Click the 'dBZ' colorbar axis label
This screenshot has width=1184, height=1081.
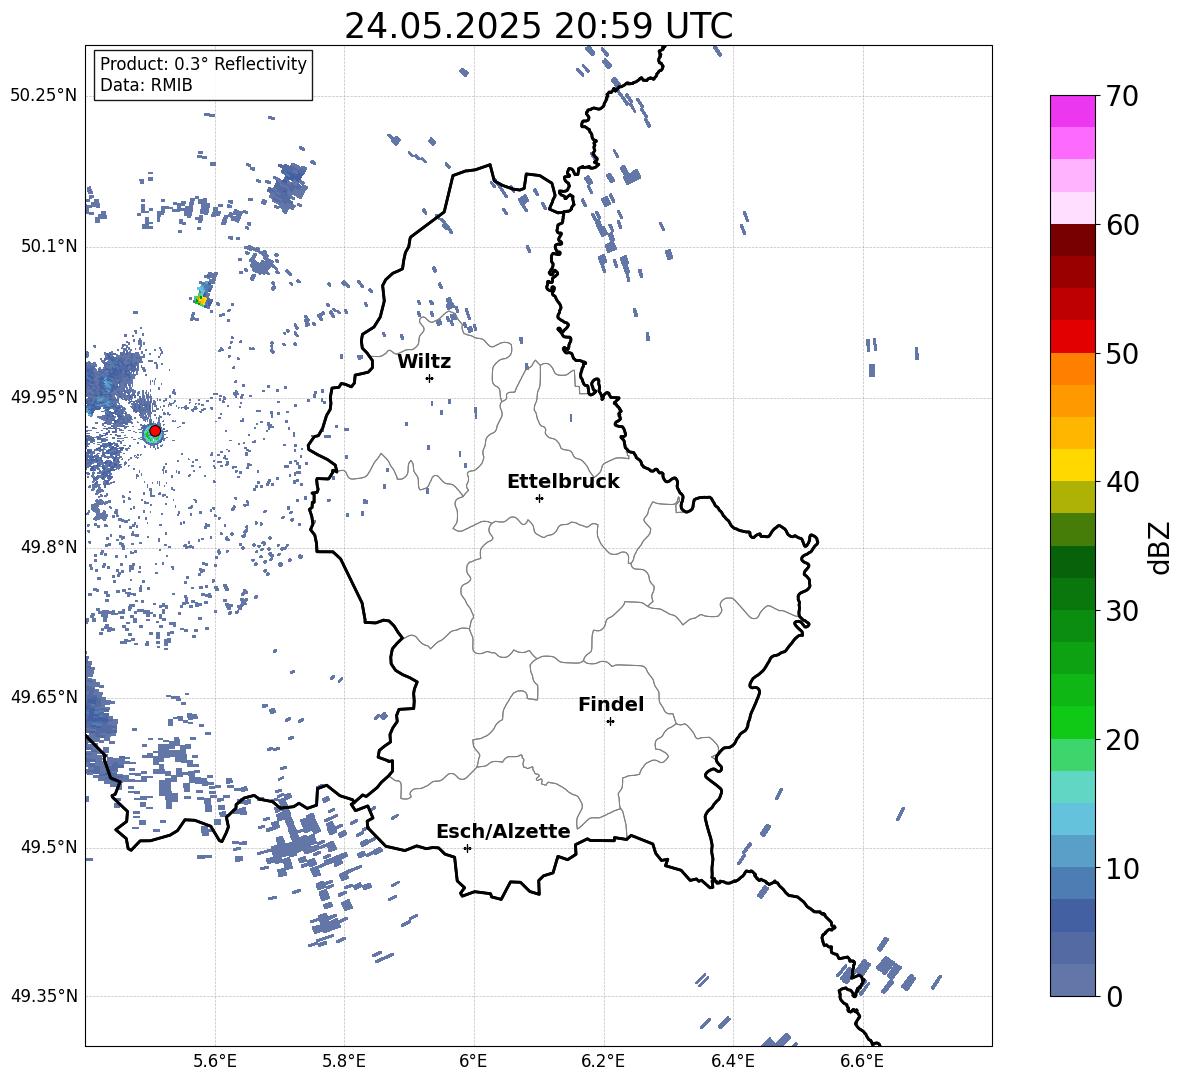[1161, 547]
